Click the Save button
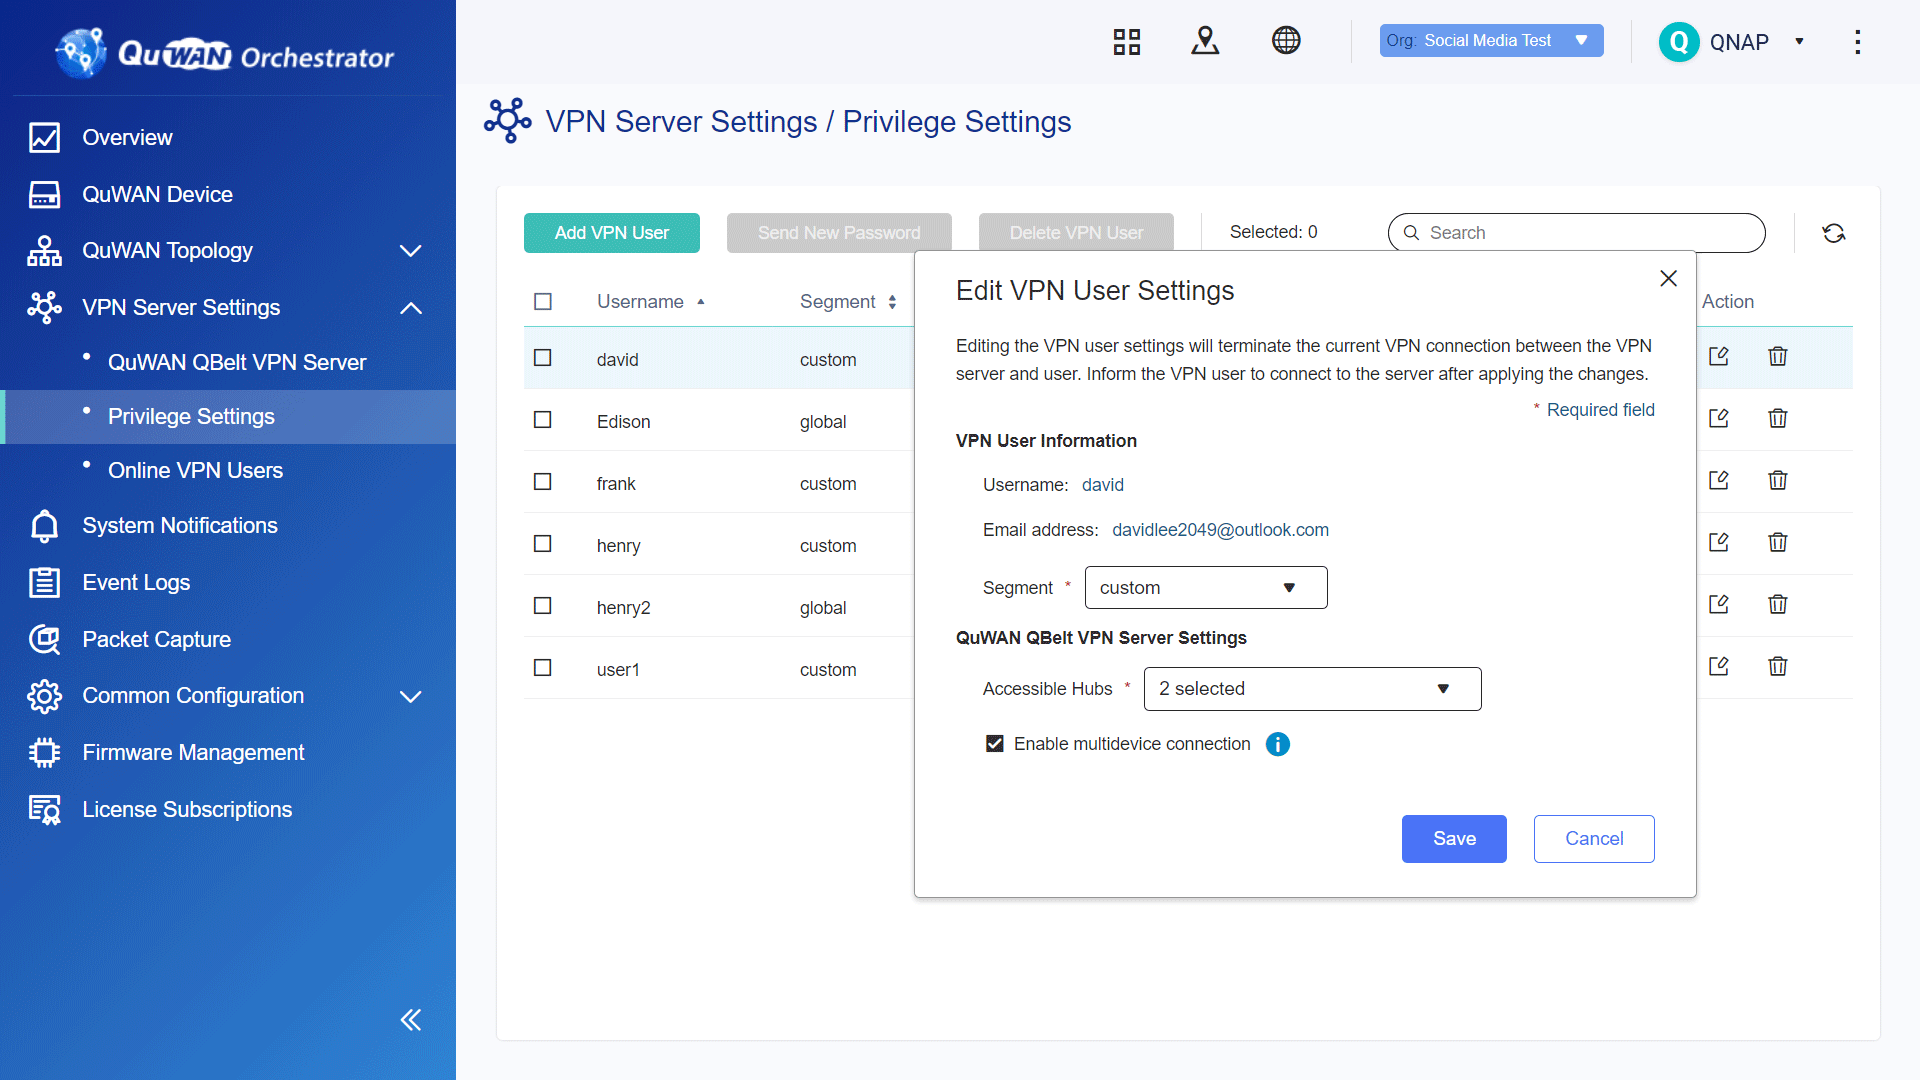 coord(1454,839)
